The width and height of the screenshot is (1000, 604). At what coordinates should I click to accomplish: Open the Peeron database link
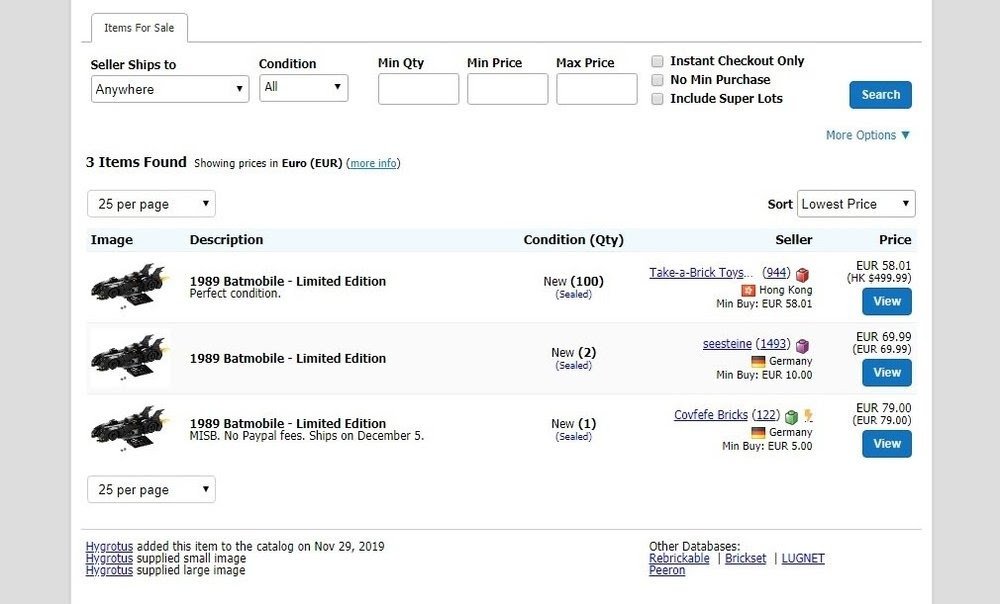tap(667, 570)
